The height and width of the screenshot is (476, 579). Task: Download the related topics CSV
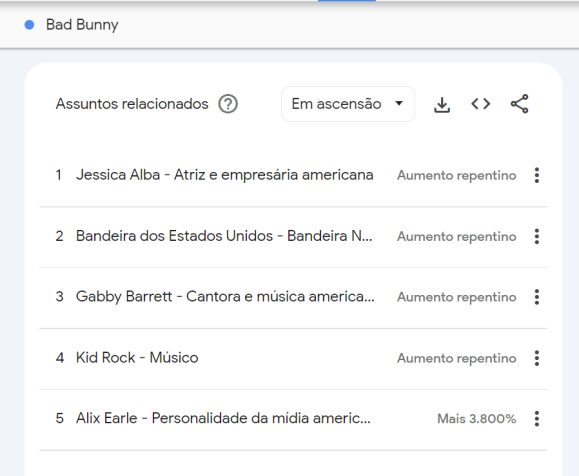442,105
